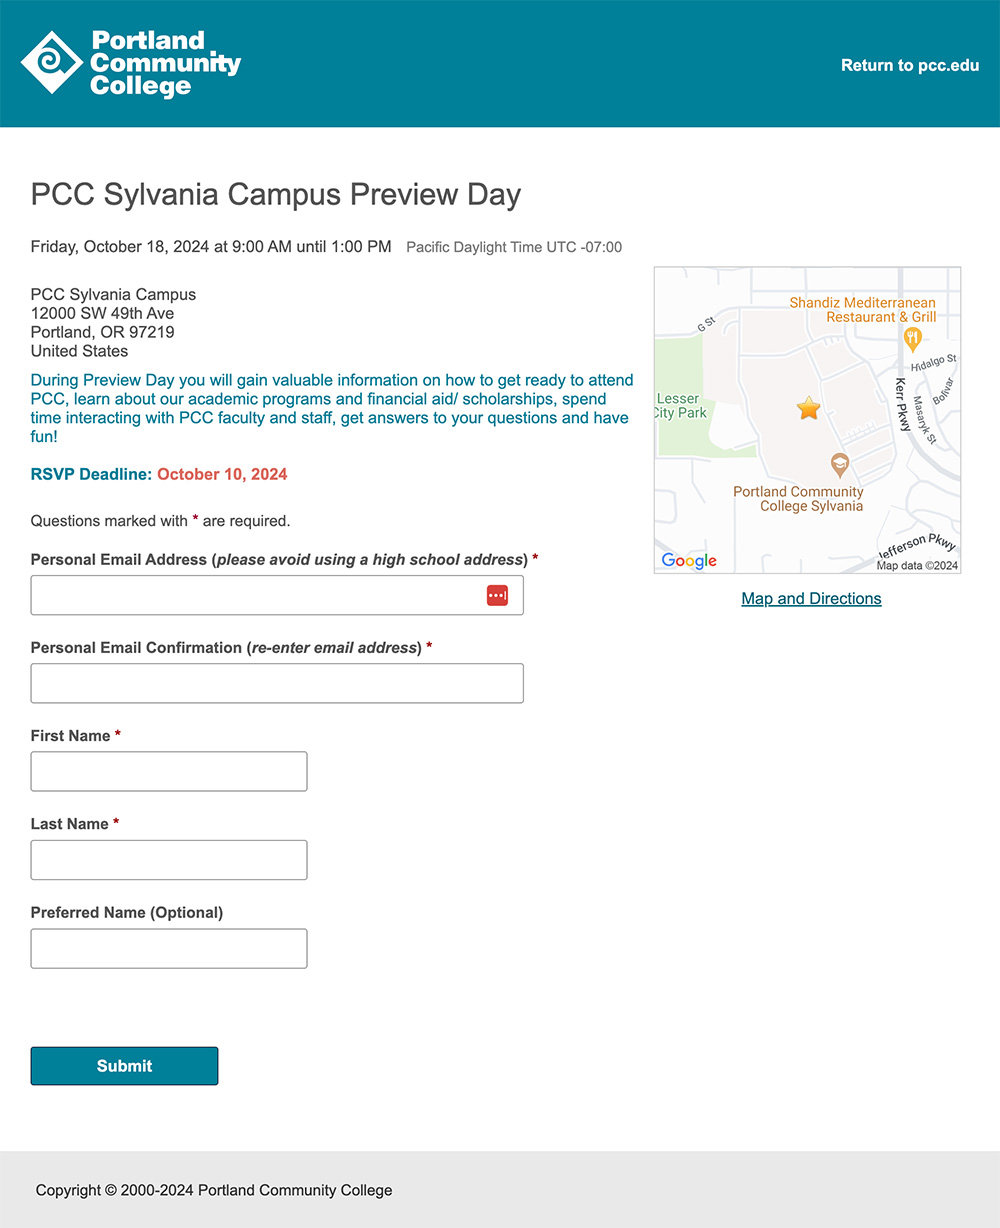Click the PCC Sylvania Campus Preview Day heading
The image size is (1000, 1228).
click(276, 195)
